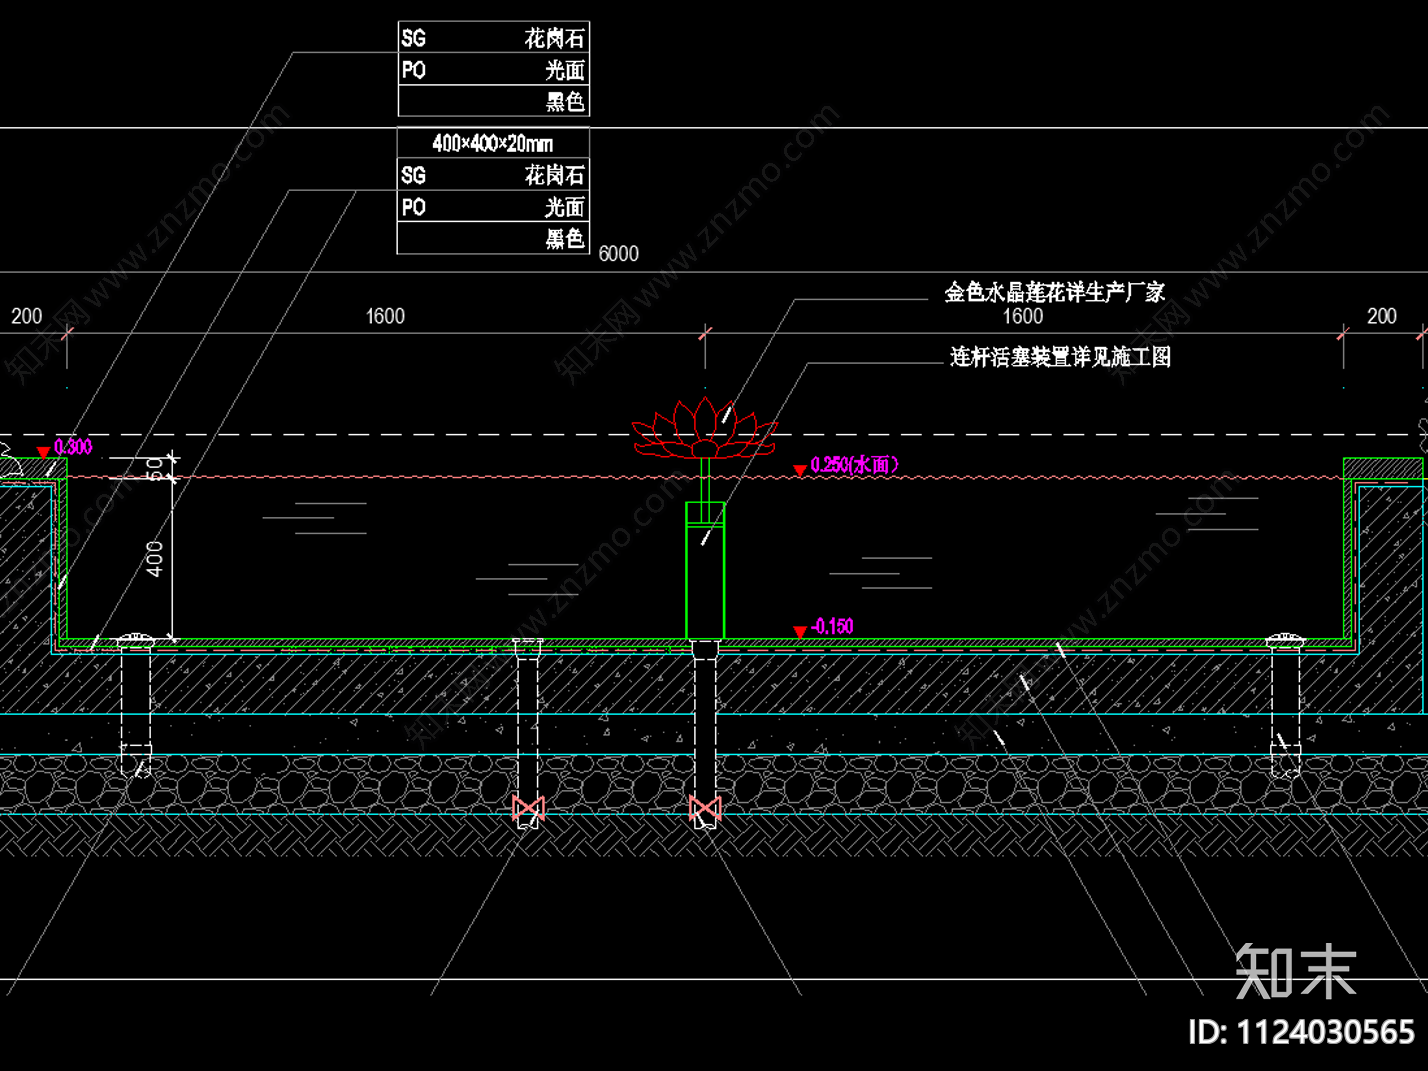Click the red triangle marker at -0.150 elevation

800,632
